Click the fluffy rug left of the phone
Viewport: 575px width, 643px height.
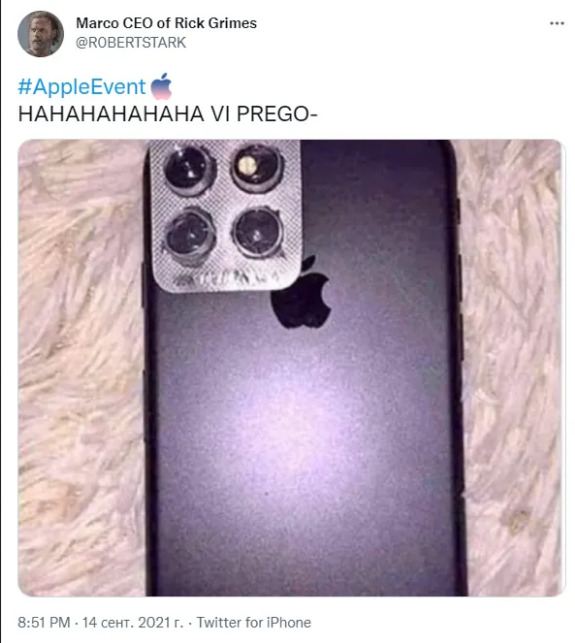pos(81,368)
